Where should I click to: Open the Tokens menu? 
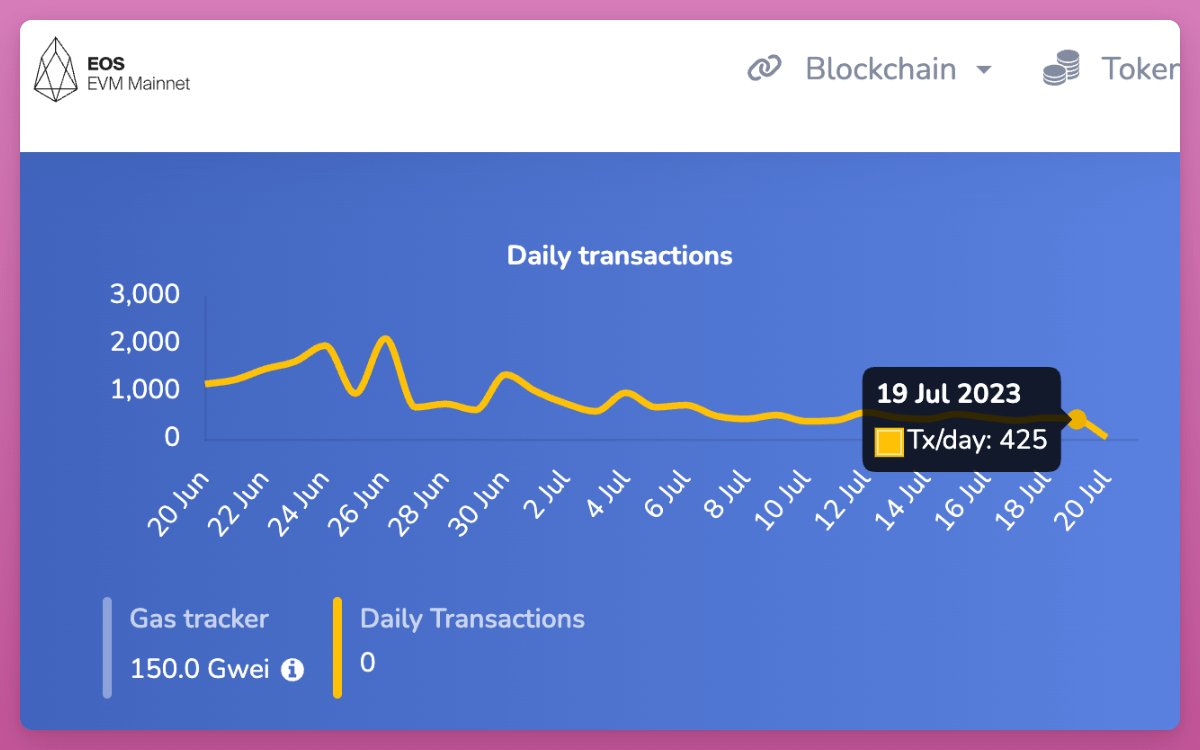click(1138, 69)
